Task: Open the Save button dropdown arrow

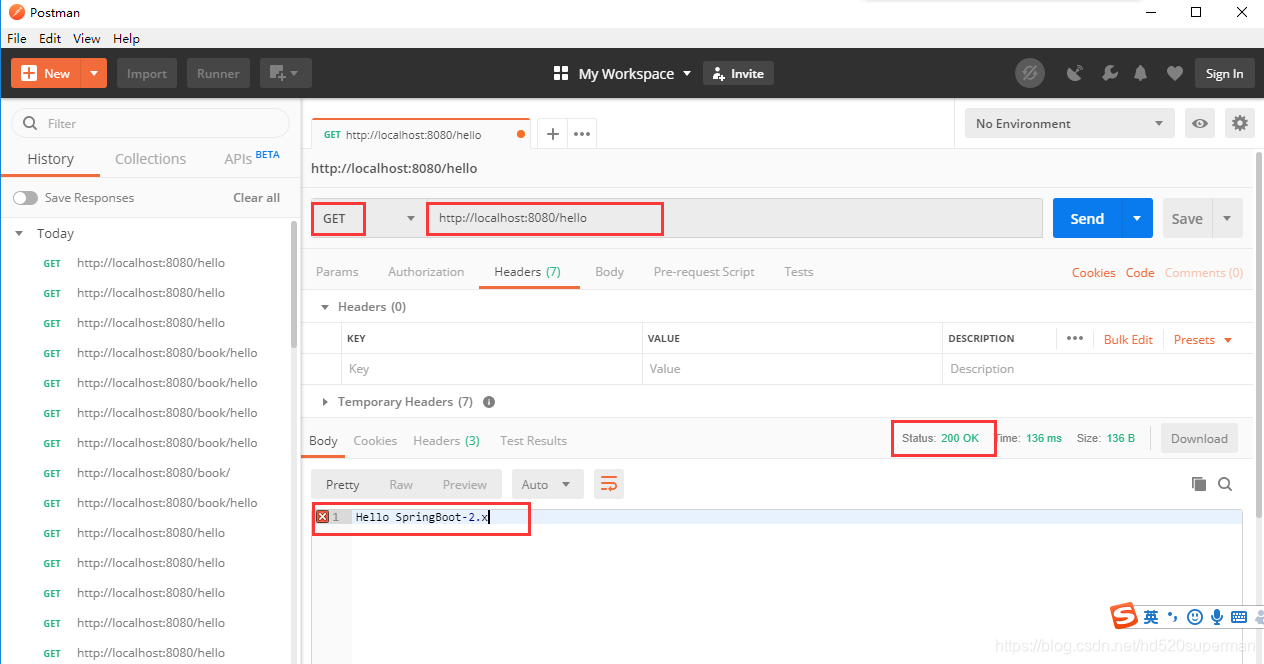Action: (x=1227, y=218)
